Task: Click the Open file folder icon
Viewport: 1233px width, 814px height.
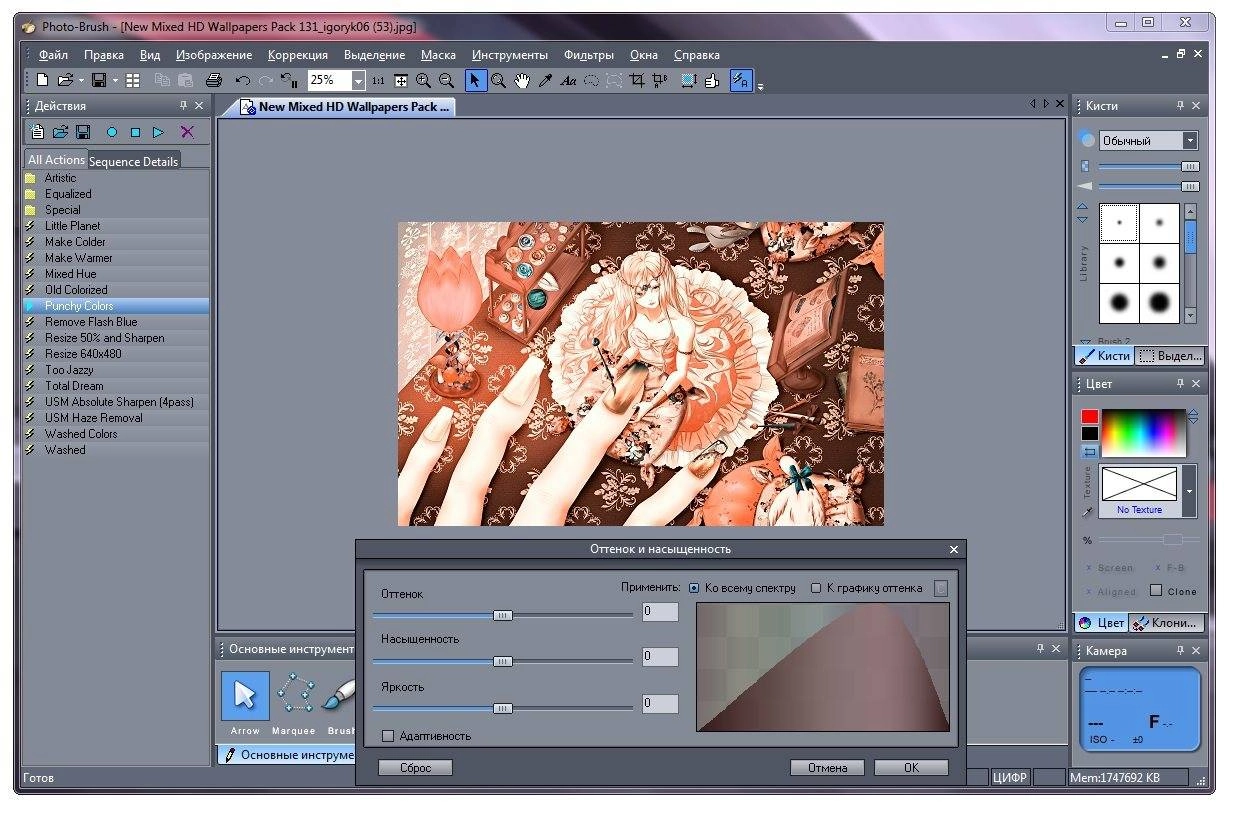Action: 65,81
